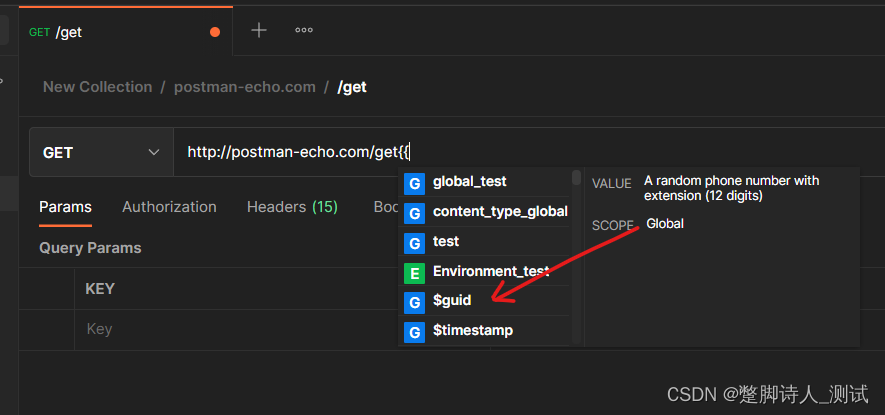
Task: Click the Global scope value text
Action: pos(665,224)
